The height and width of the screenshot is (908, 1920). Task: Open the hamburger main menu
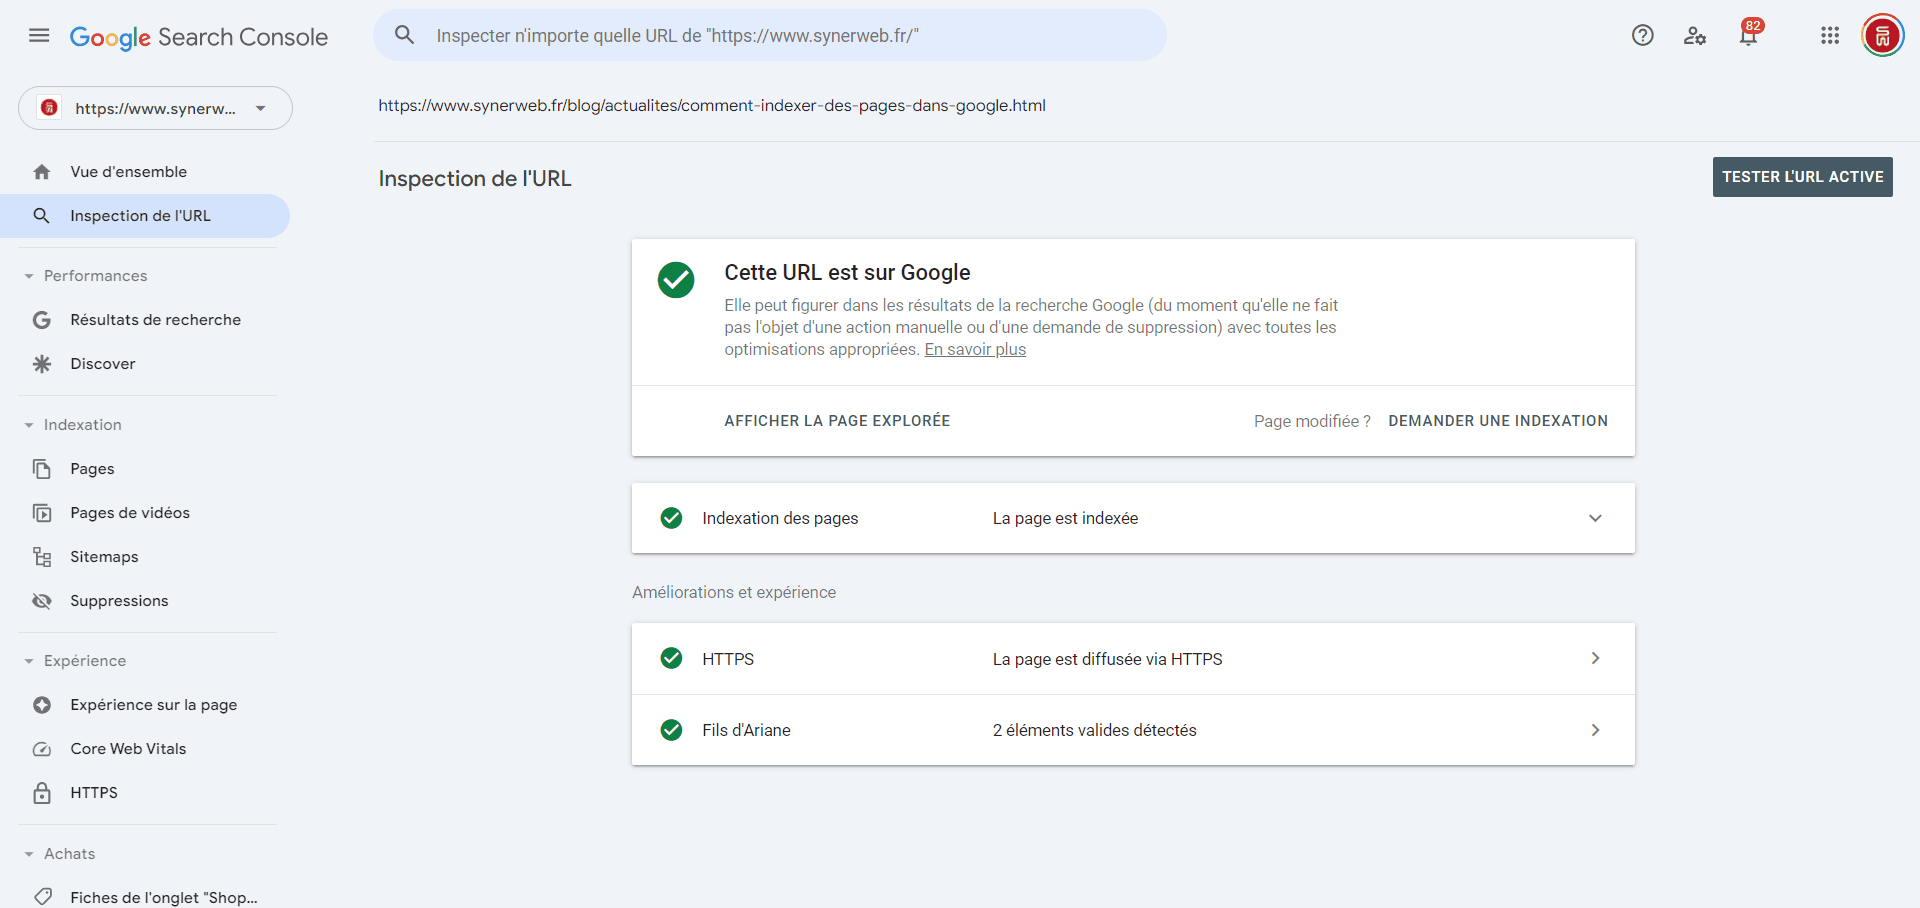[x=39, y=36]
